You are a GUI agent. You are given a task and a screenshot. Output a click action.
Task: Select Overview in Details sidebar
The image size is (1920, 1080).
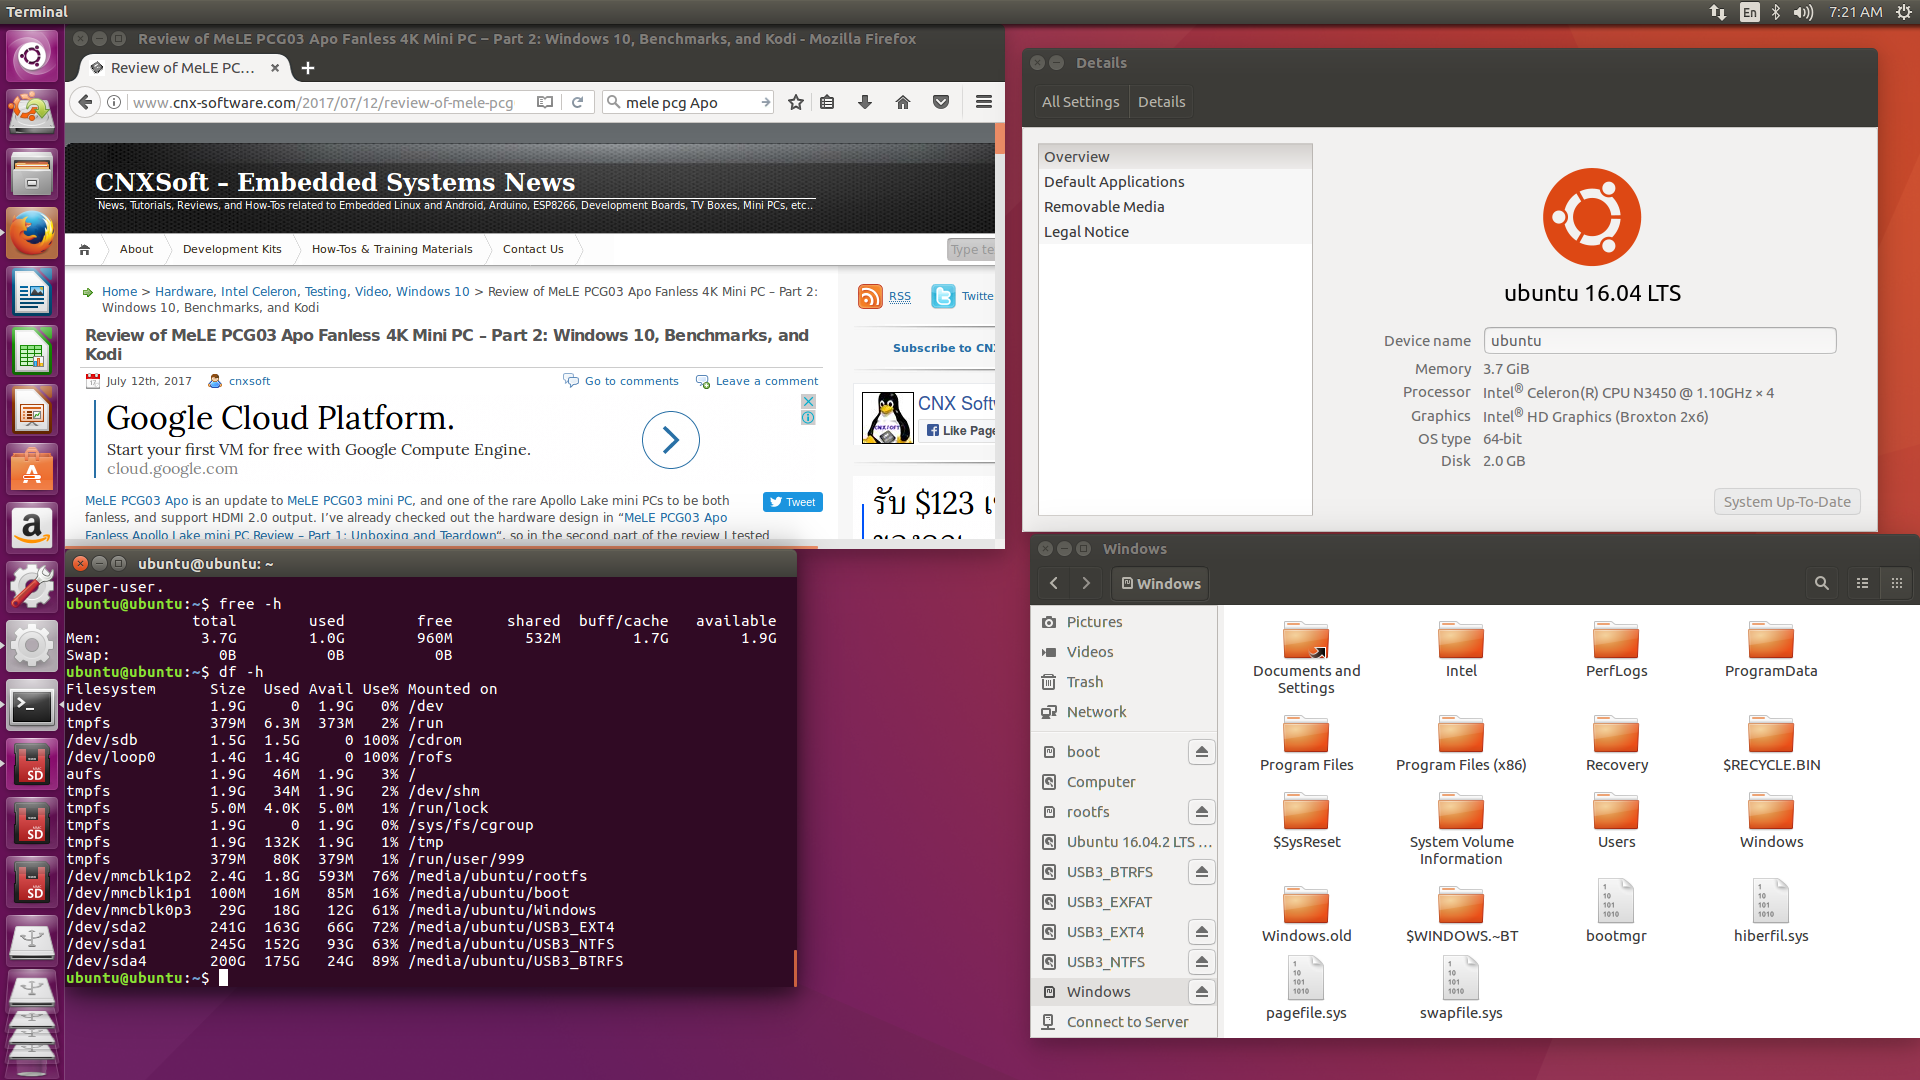[1175, 157]
